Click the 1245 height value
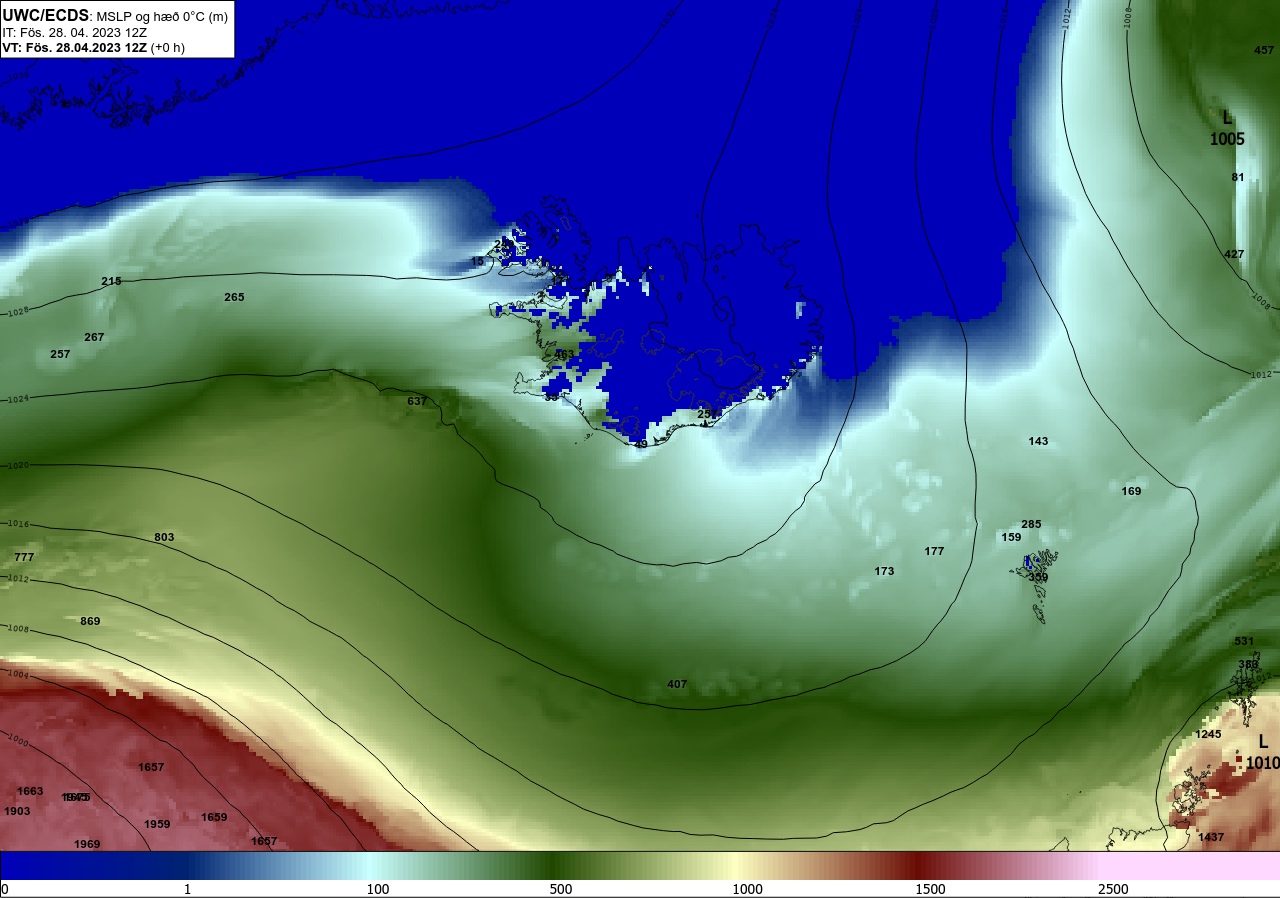The image size is (1280, 898). pyautogui.click(x=1208, y=734)
